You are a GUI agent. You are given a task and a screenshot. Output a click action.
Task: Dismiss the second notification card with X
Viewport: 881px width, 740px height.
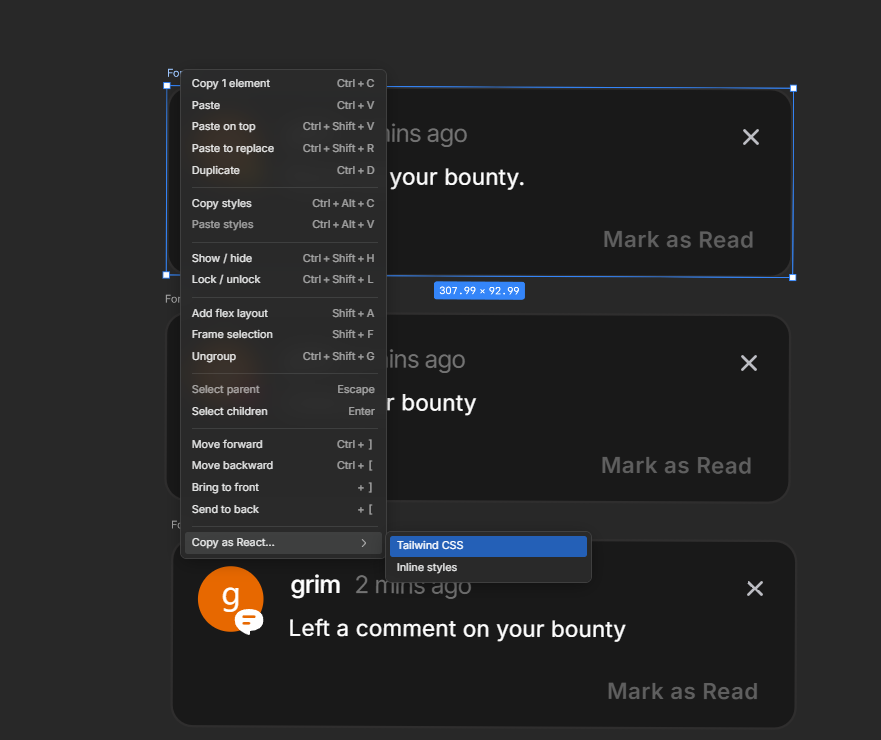pyautogui.click(x=749, y=363)
